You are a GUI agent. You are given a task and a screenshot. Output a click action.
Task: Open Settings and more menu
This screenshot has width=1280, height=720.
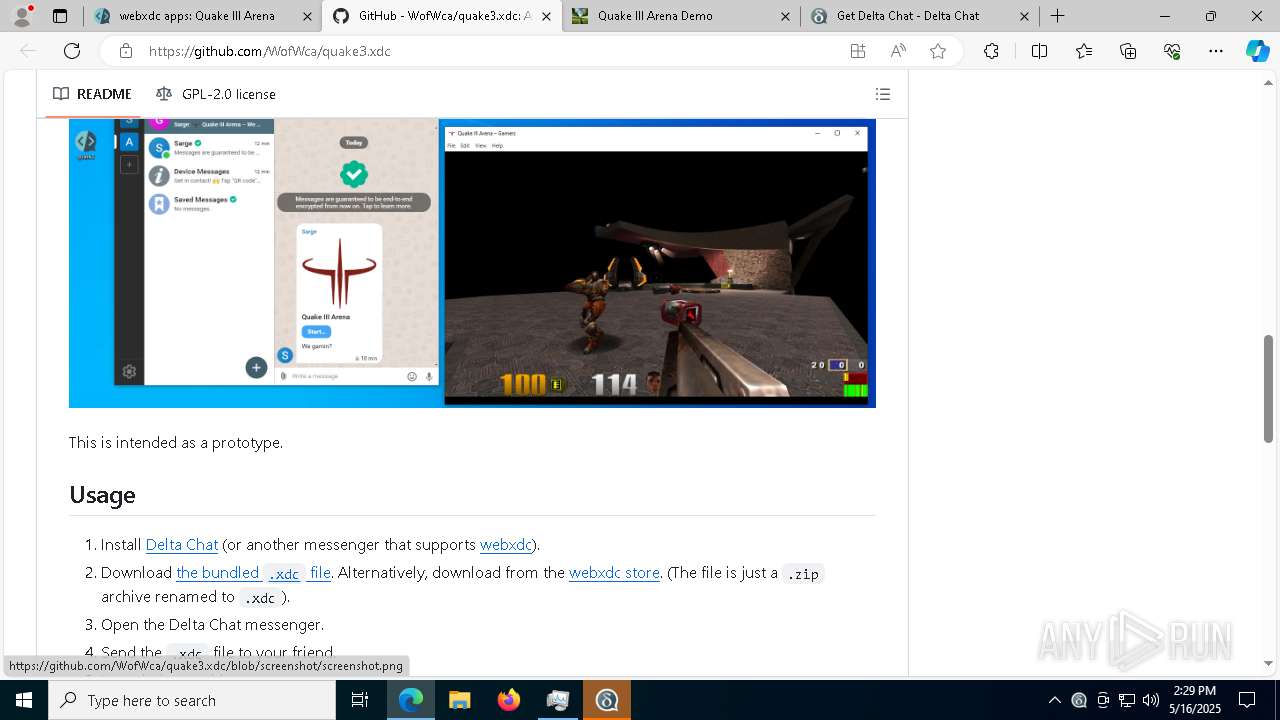[x=1216, y=51]
